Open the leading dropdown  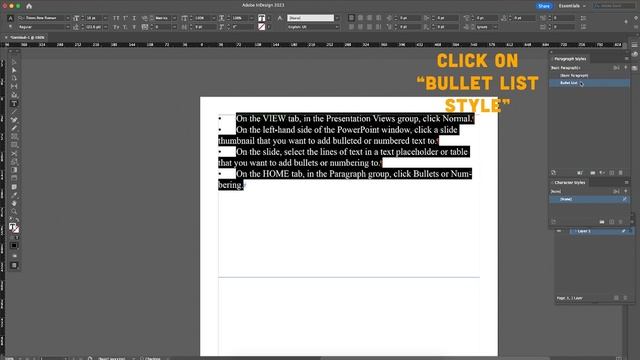105,27
